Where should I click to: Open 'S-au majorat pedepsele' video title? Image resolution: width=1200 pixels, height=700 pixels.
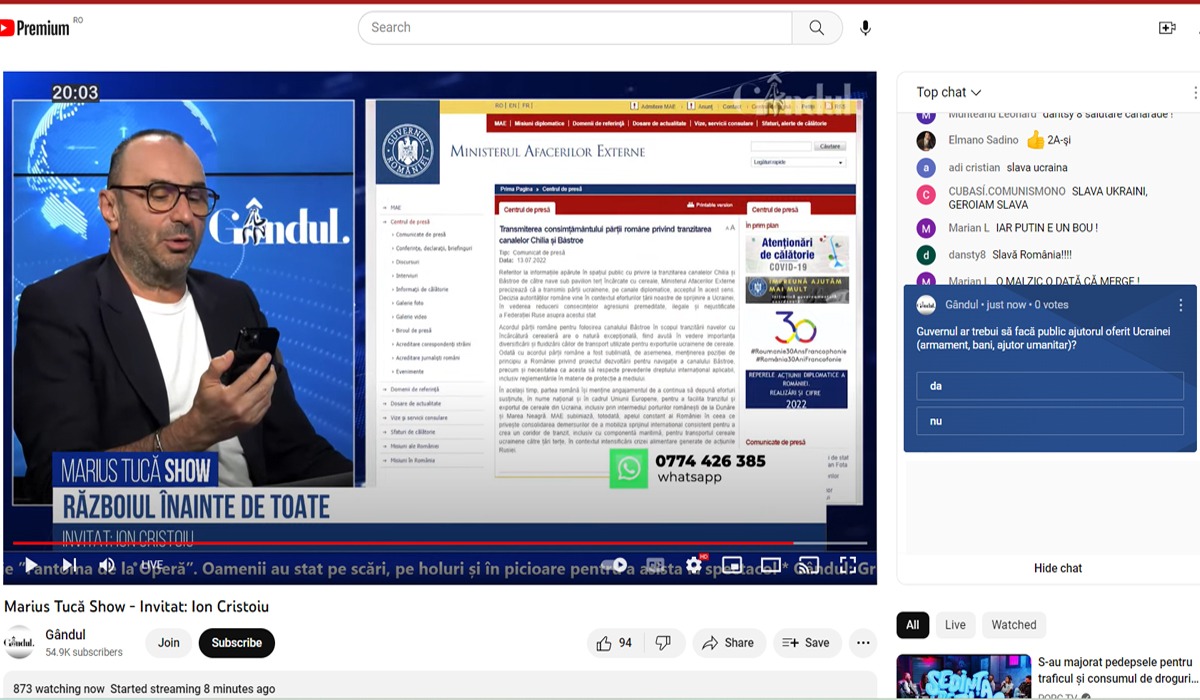1115,670
